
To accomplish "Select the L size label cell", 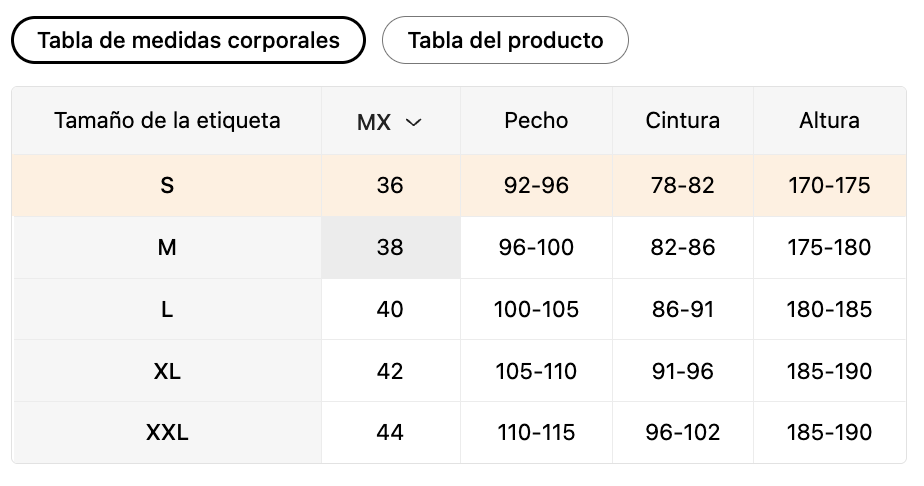I will point(167,309).
